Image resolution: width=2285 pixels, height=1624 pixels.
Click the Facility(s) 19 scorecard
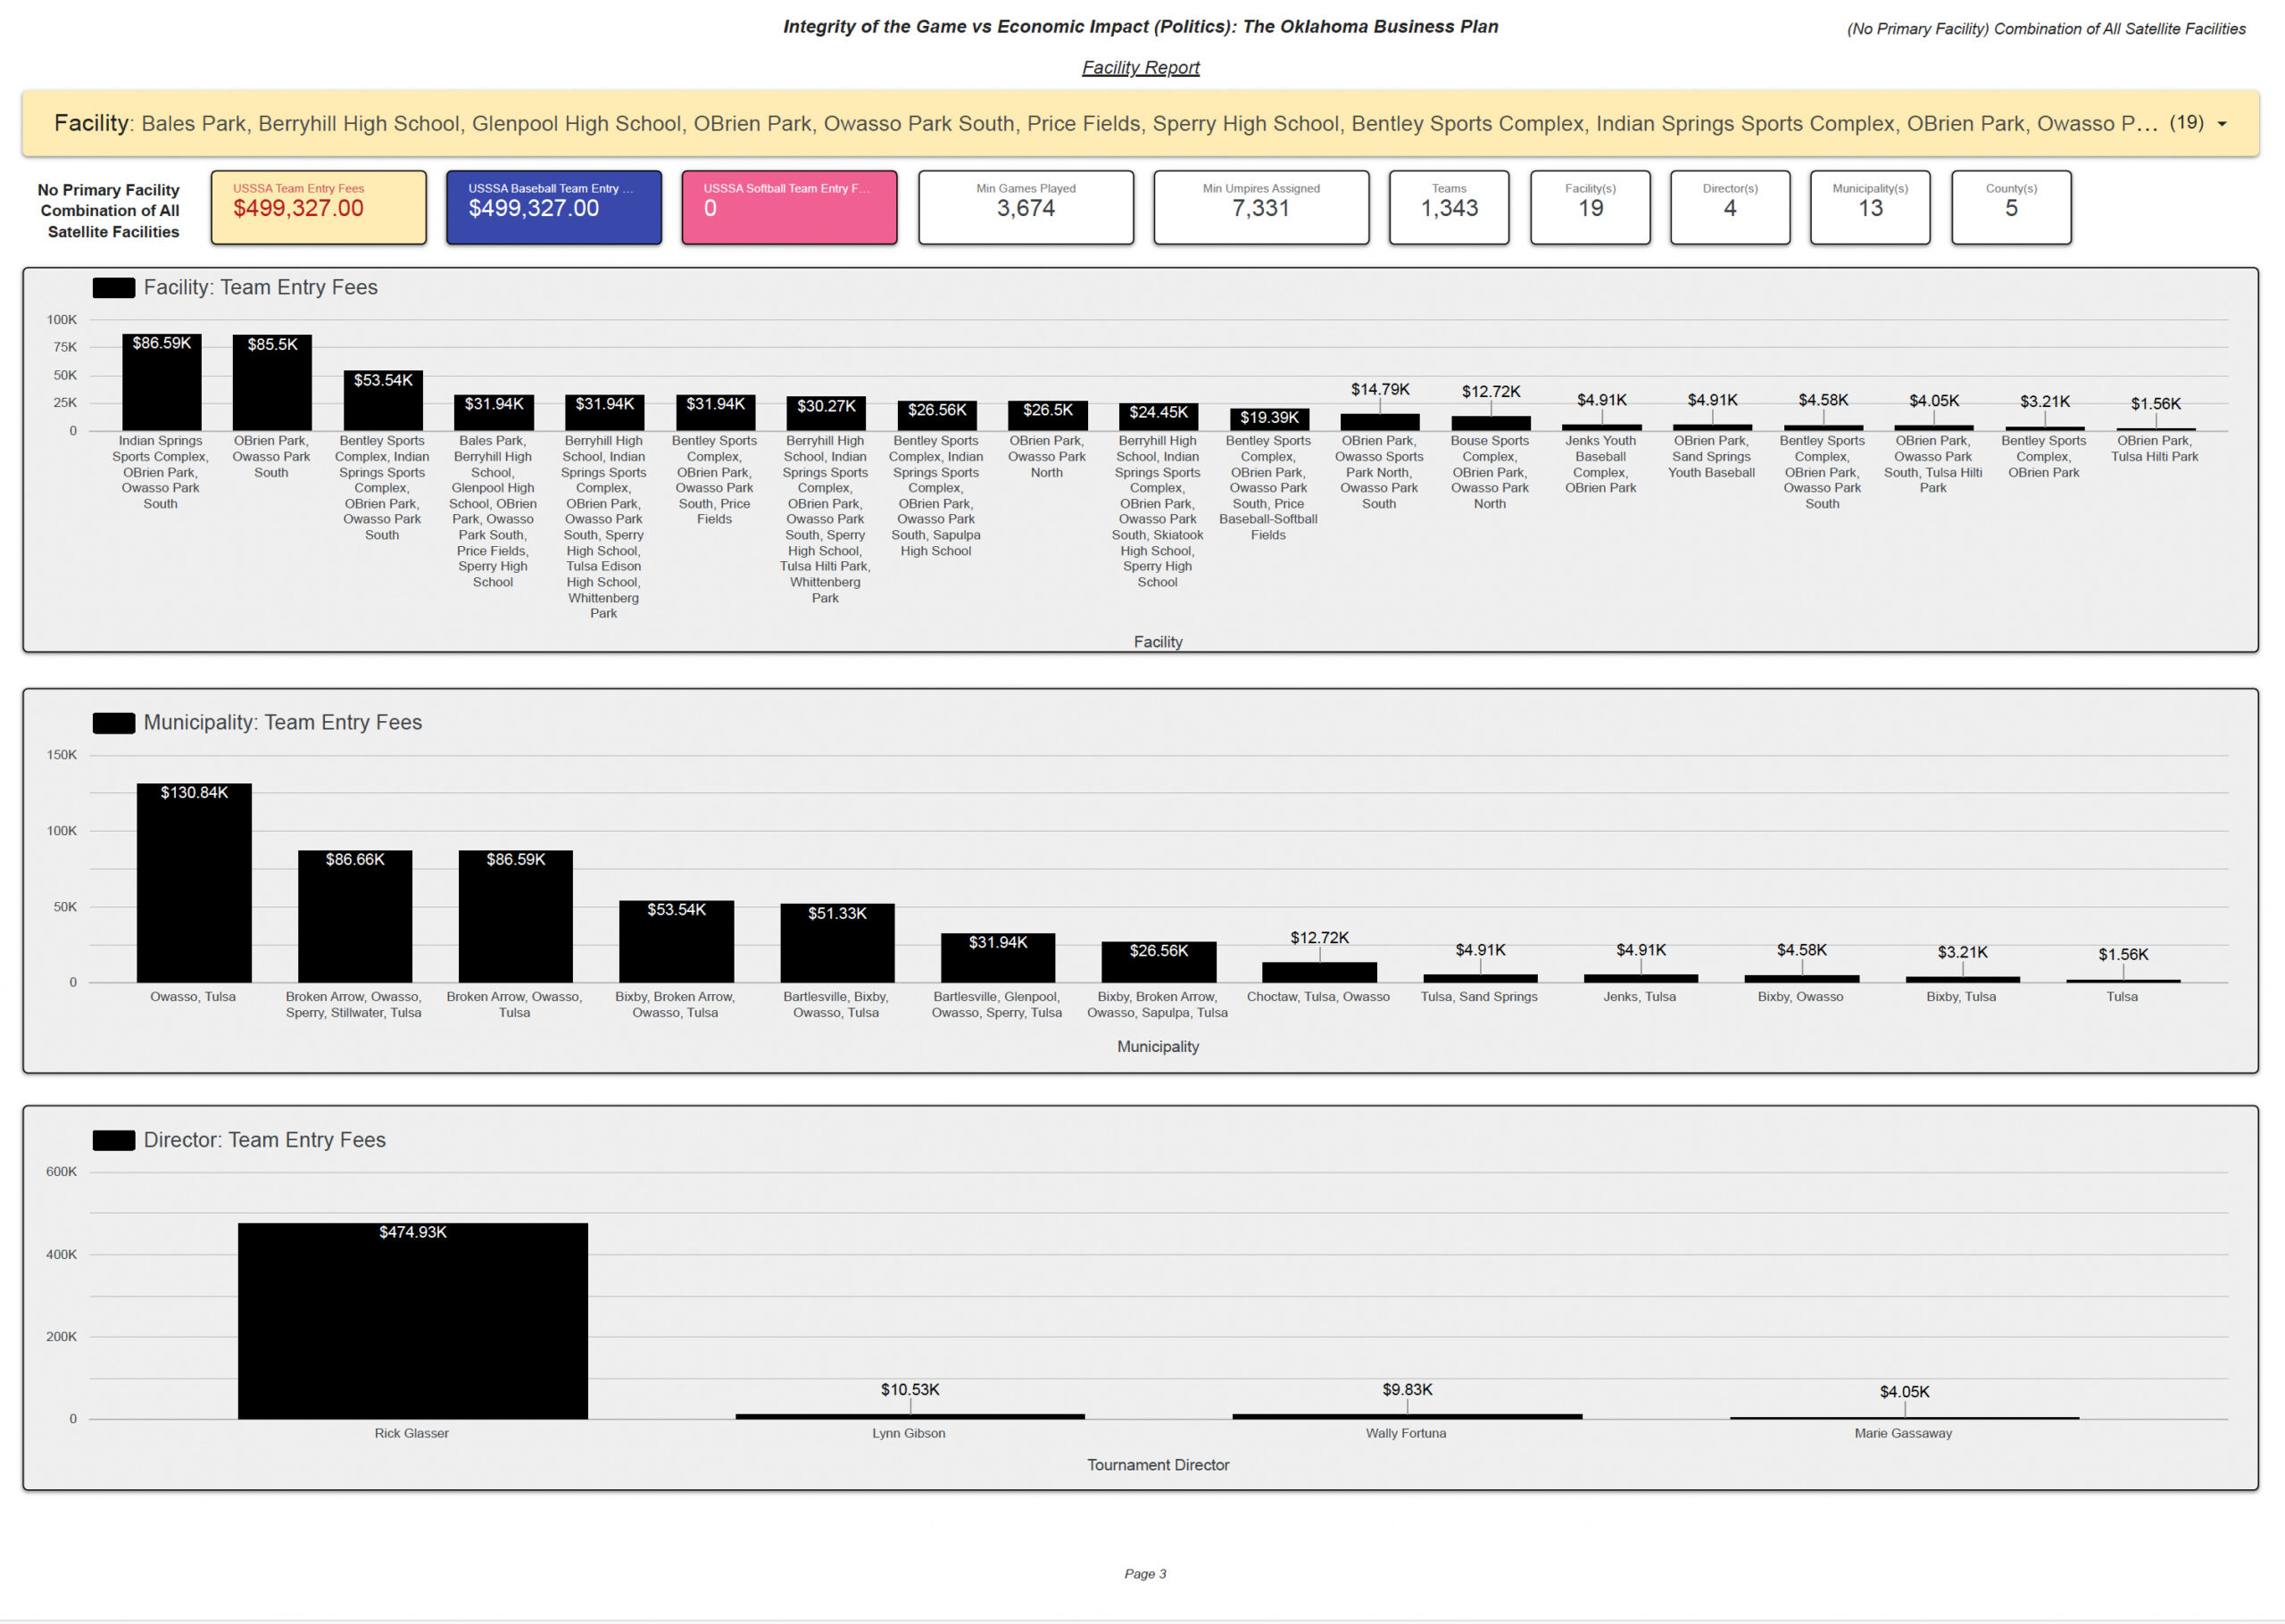click(x=1590, y=207)
